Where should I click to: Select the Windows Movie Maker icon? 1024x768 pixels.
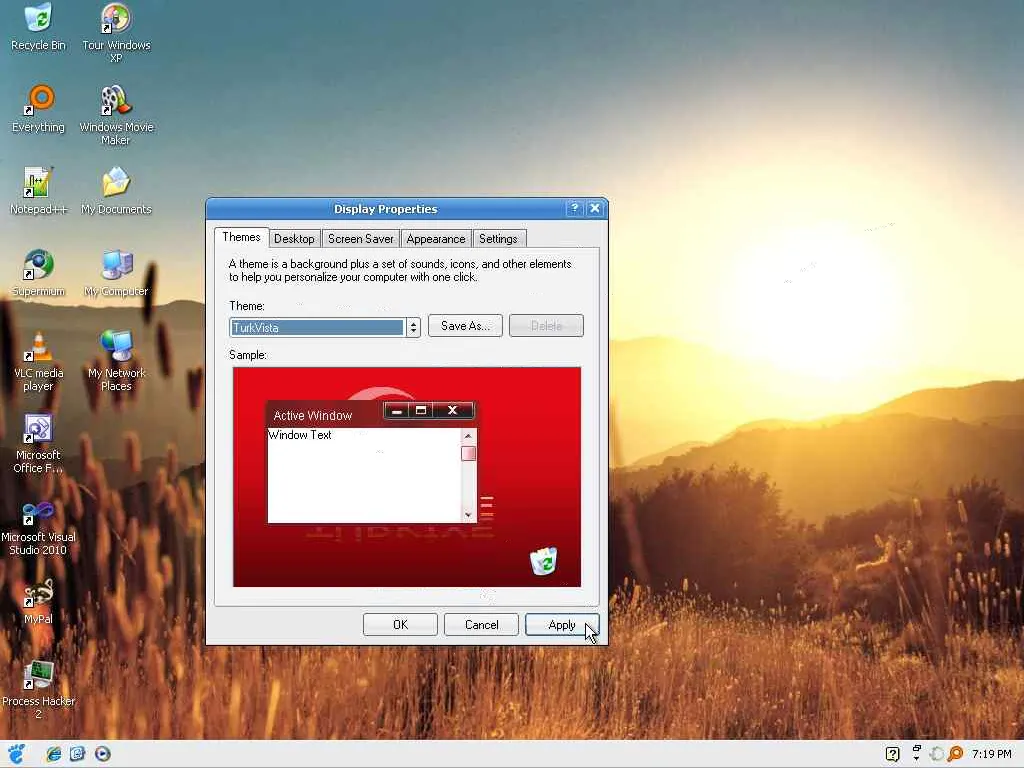[x=116, y=115]
